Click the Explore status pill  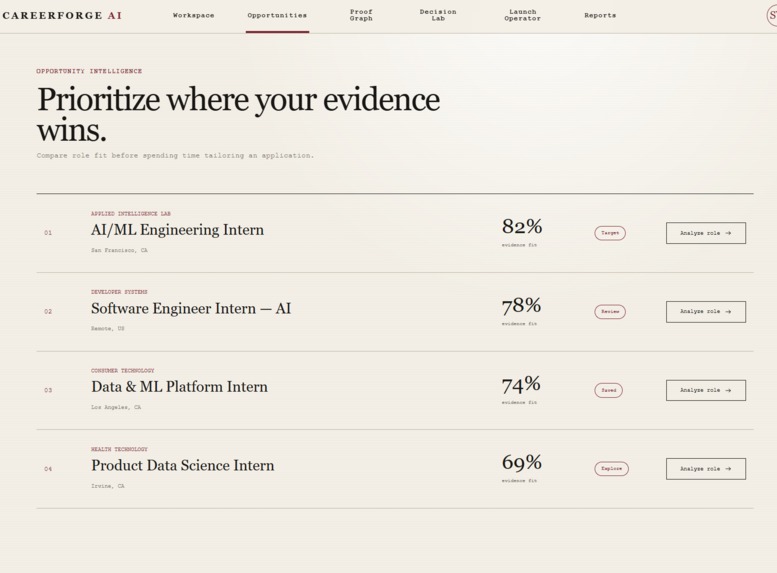(x=611, y=469)
